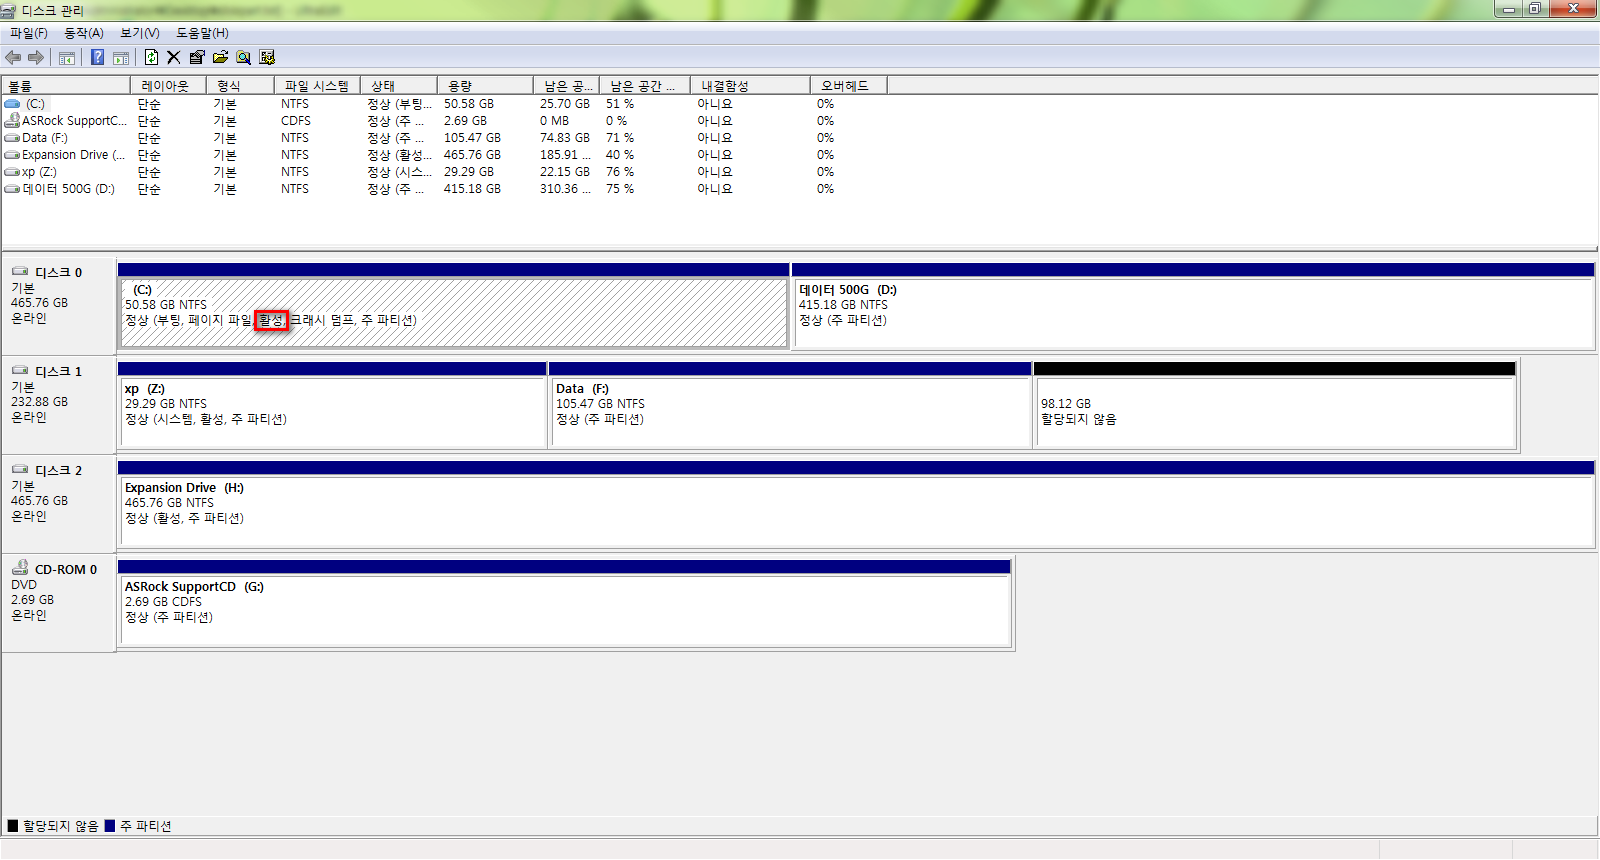The height and width of the screenshot is (860, 1600).
Task: Select the xp (Z:) partition block on Disk 1
Action: (332, 405)
